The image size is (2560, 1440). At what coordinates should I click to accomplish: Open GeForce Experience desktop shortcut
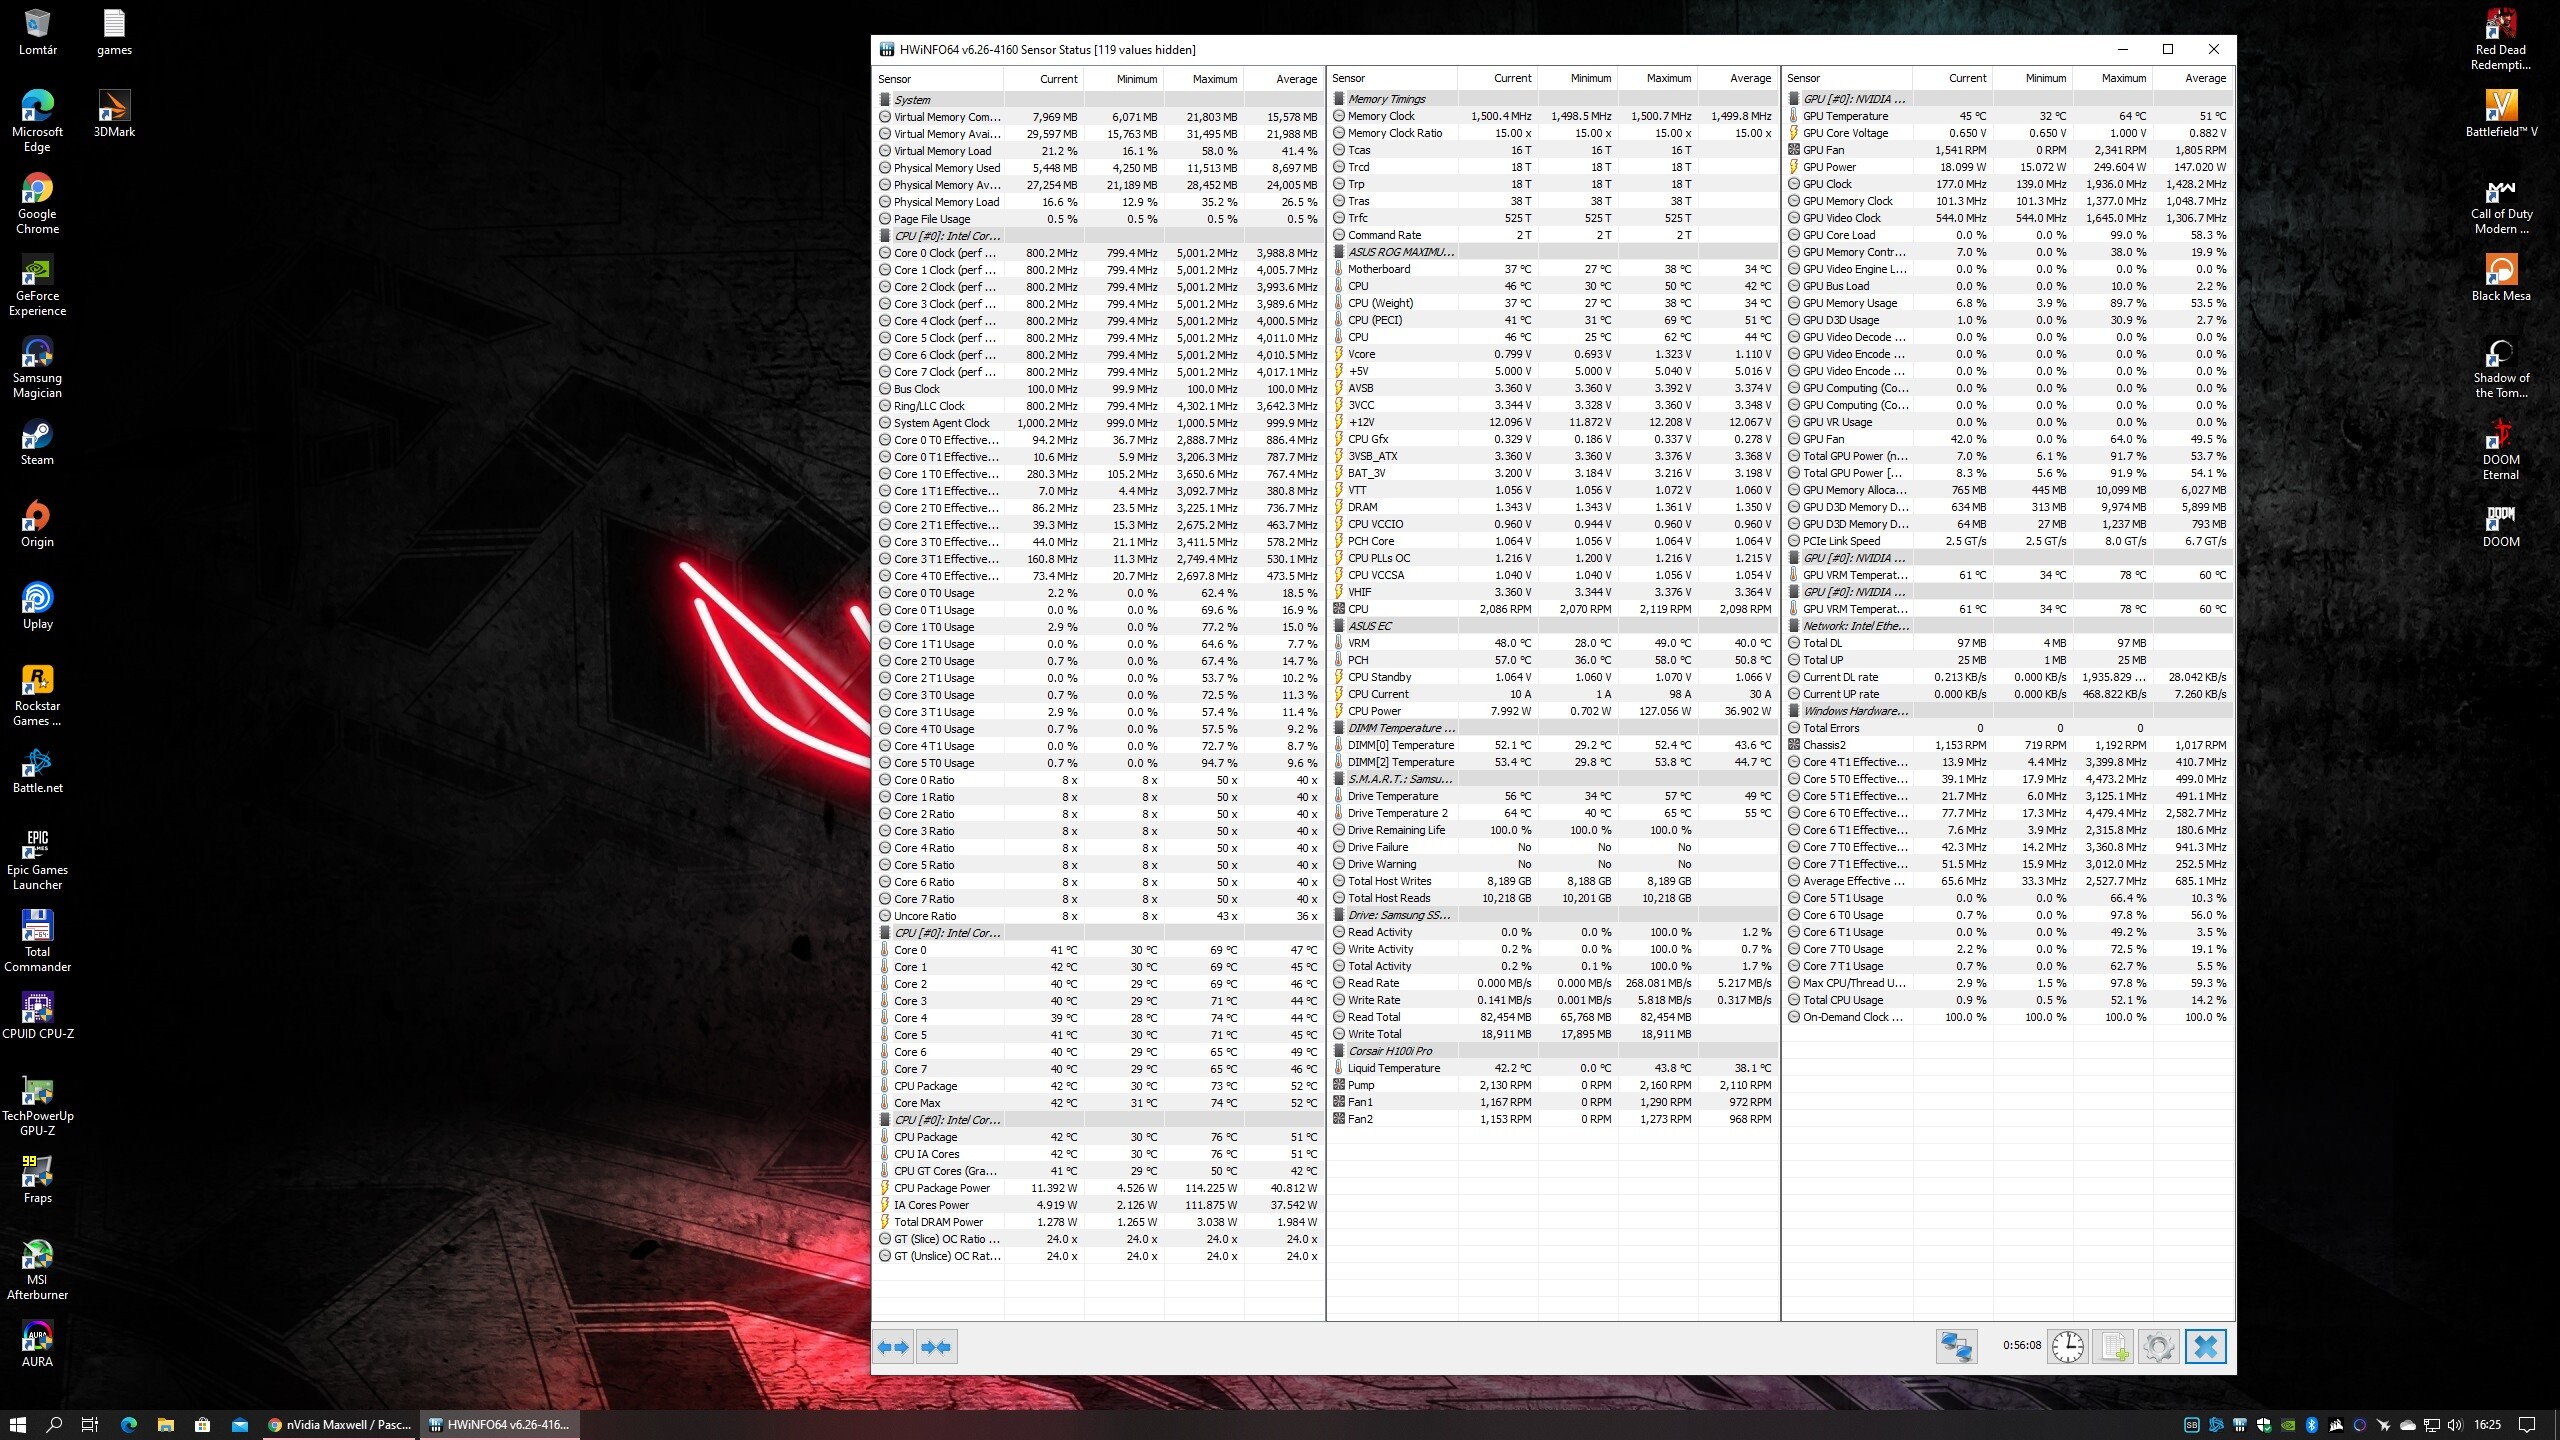pyautogui.click(x=37, y=286)
